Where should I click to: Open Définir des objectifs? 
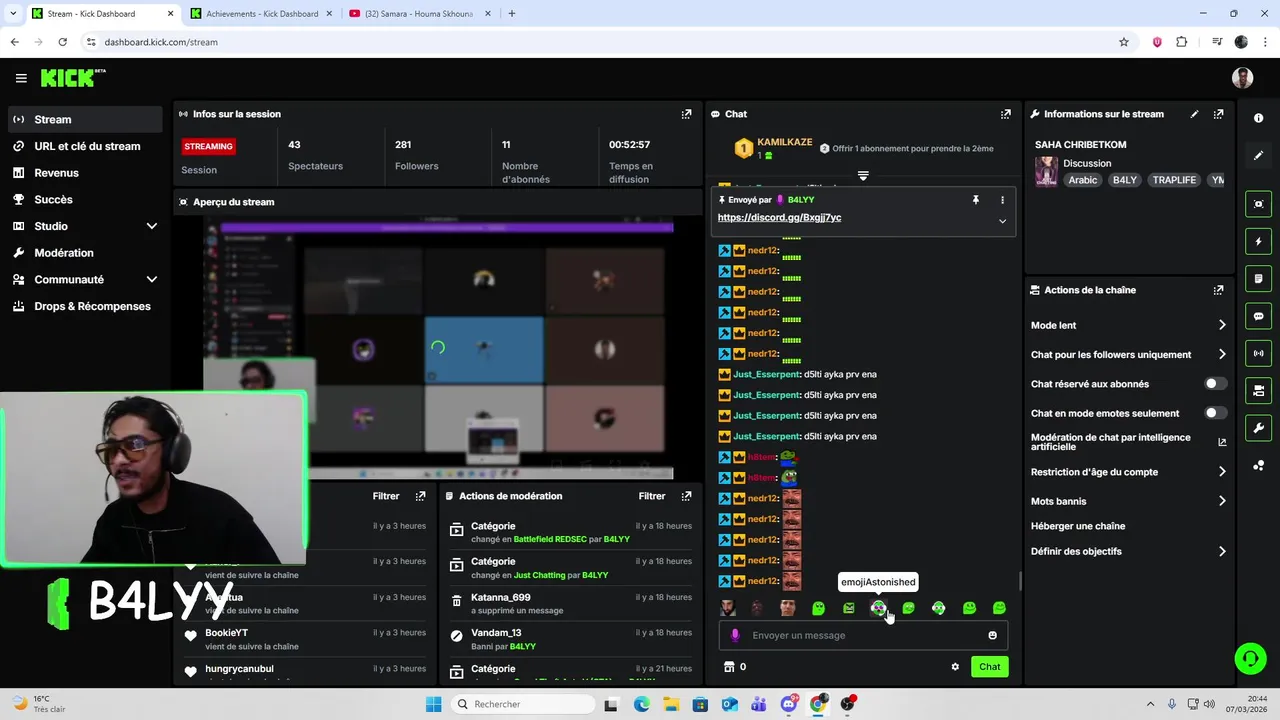[x=1128, y=551]
